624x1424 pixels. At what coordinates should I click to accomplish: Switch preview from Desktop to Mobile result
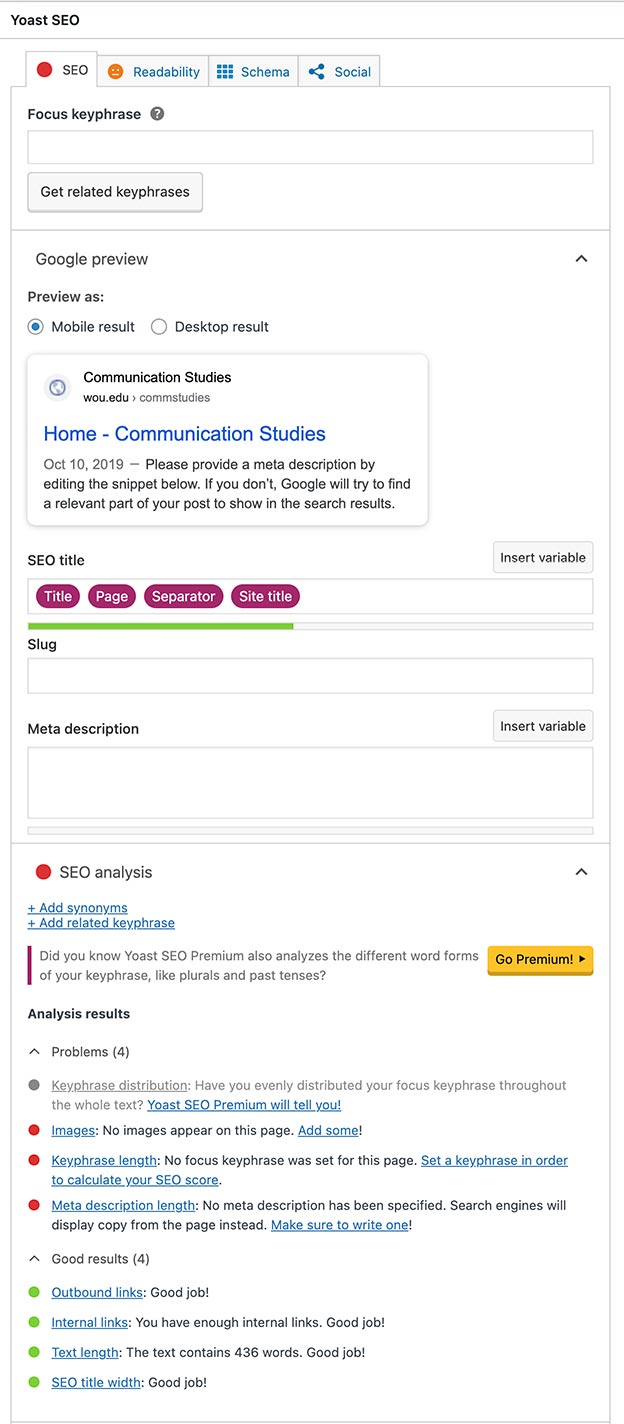click(x=36, y=326)
